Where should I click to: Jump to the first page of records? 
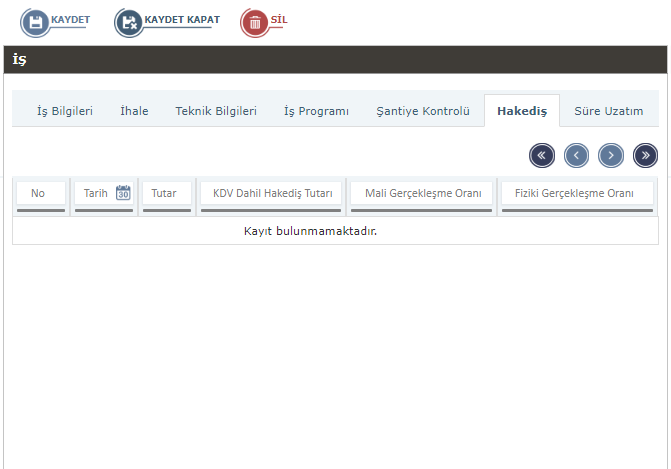point(542,155)
